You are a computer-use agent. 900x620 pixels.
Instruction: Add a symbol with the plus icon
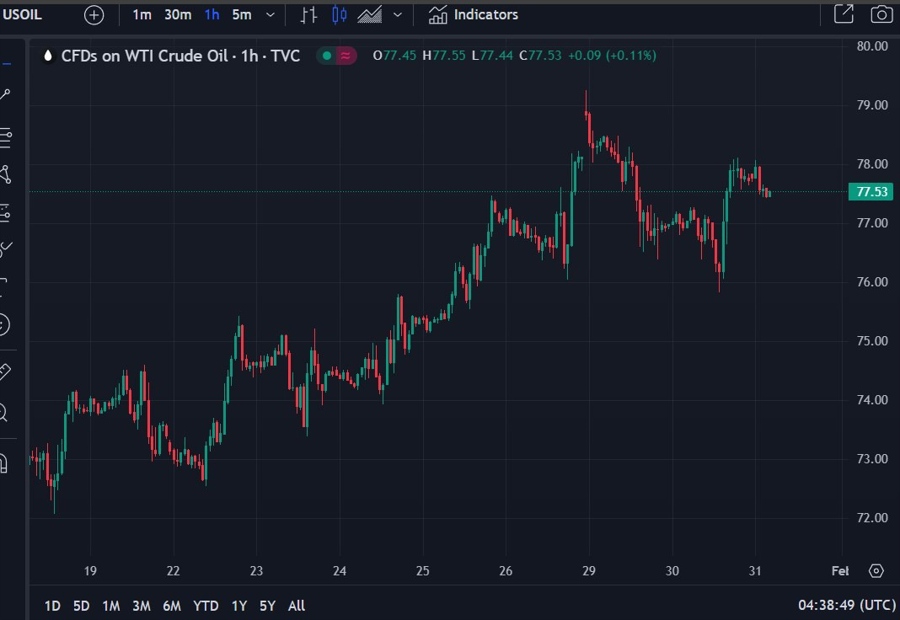click(x=94, y=15)
